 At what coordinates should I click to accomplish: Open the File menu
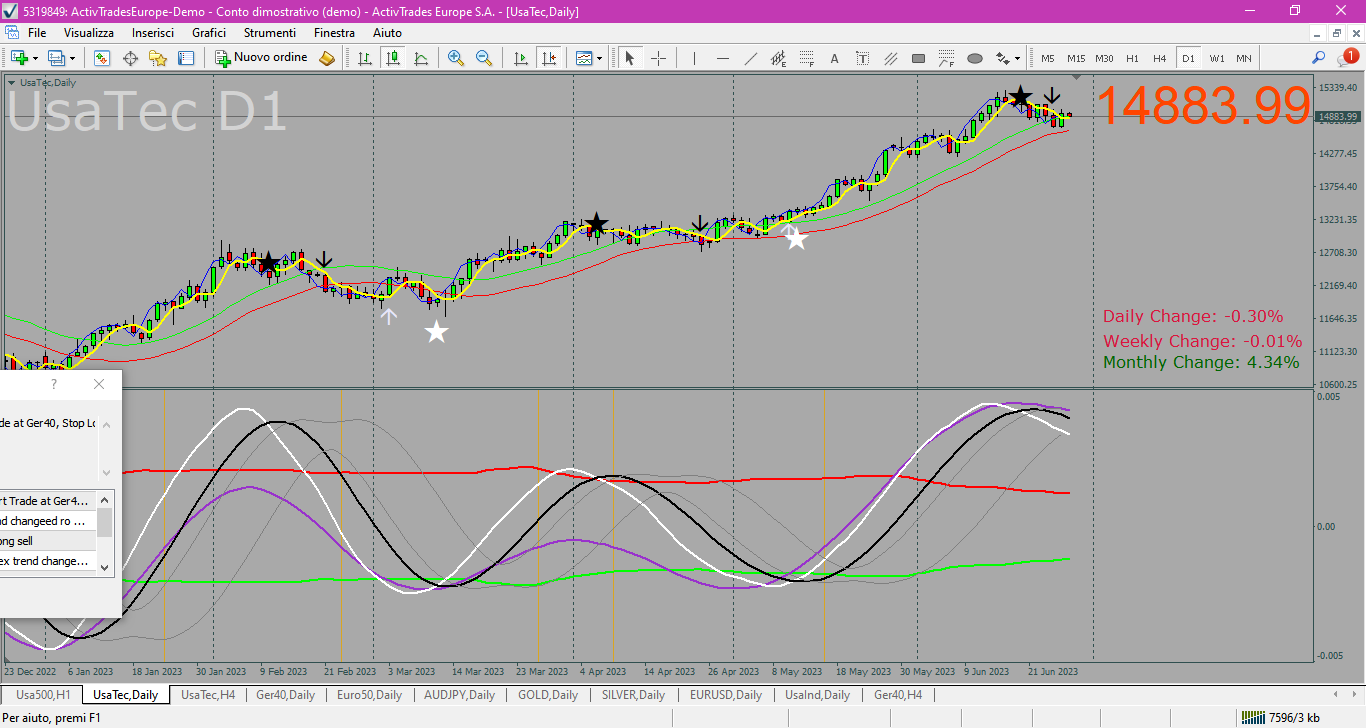(x=37, y=33)
